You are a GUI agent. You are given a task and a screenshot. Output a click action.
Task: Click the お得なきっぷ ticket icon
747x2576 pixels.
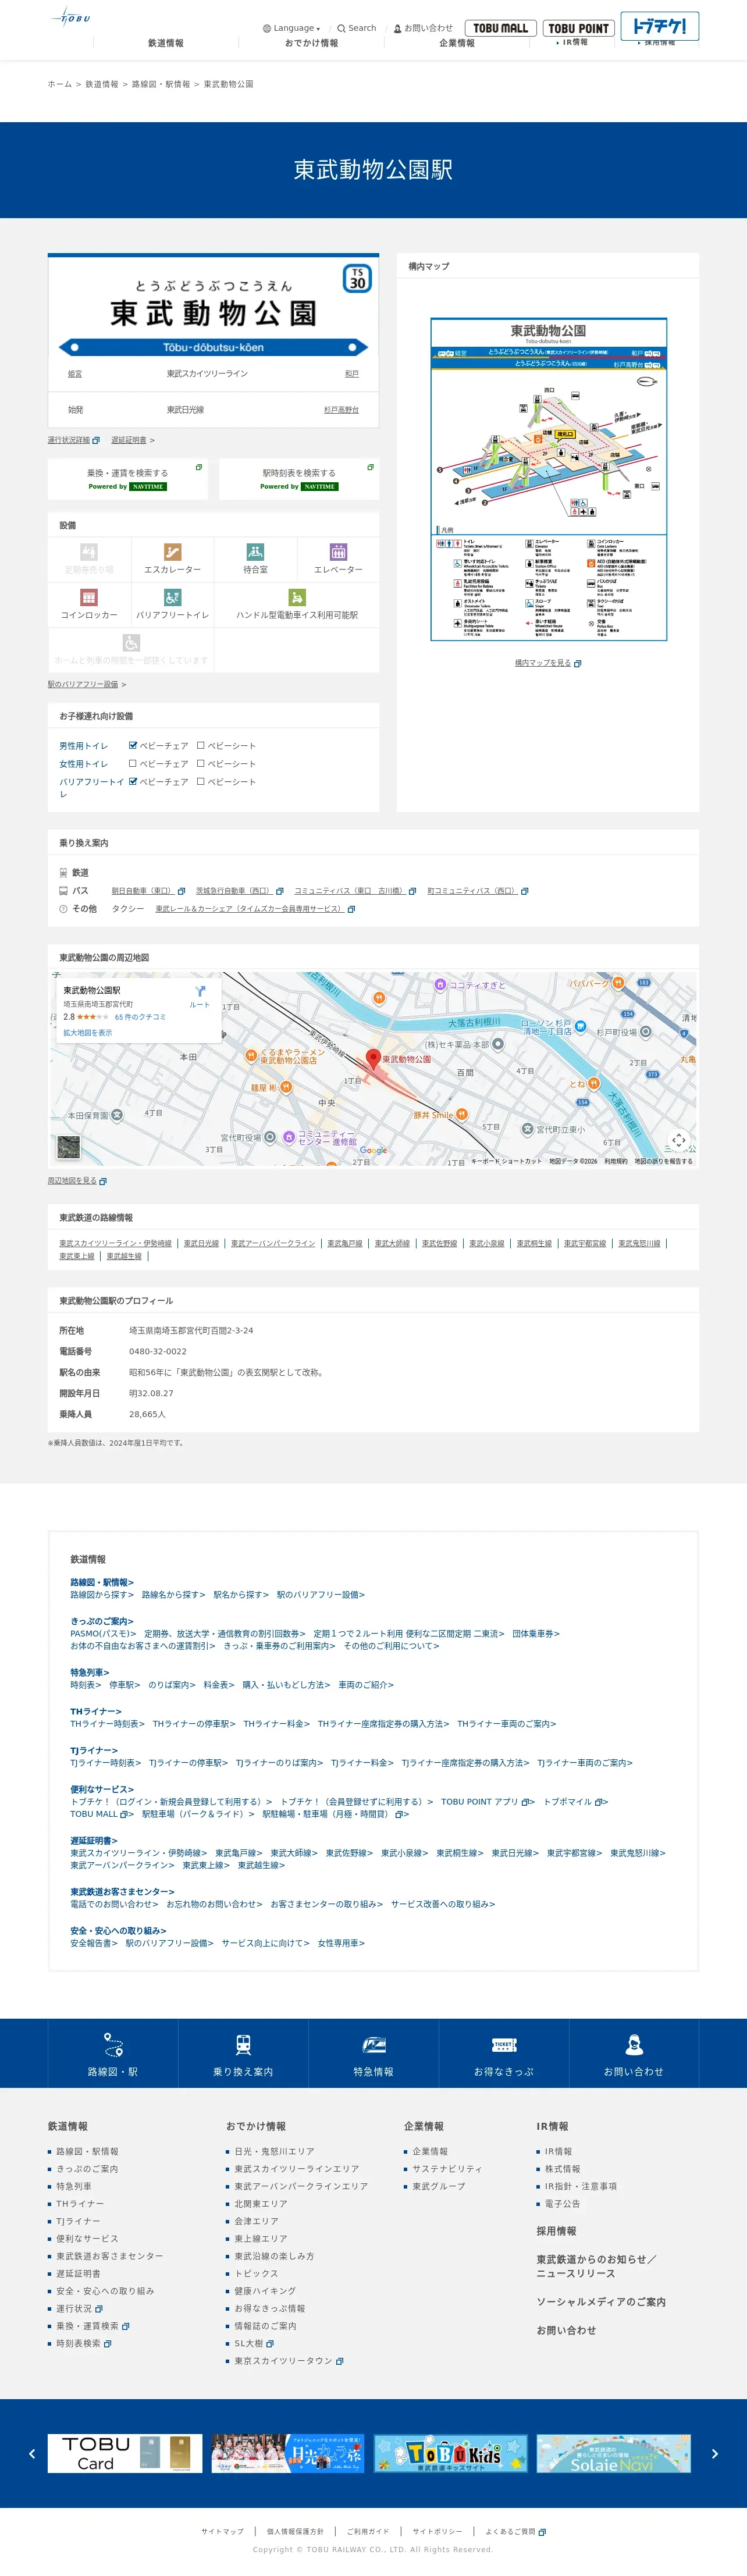pyautogui.click(x=504, y=2045)
